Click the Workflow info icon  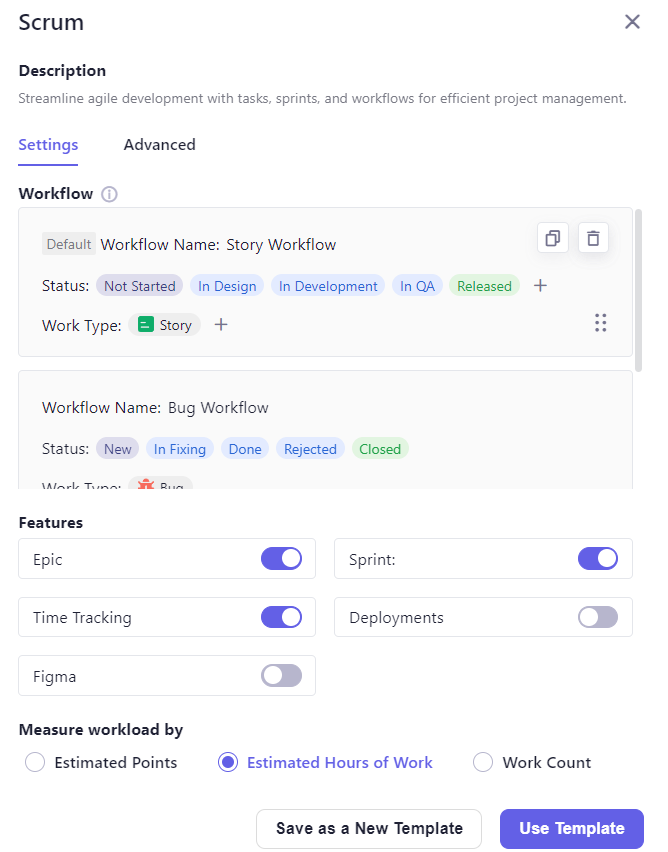[x=110, y=194]
